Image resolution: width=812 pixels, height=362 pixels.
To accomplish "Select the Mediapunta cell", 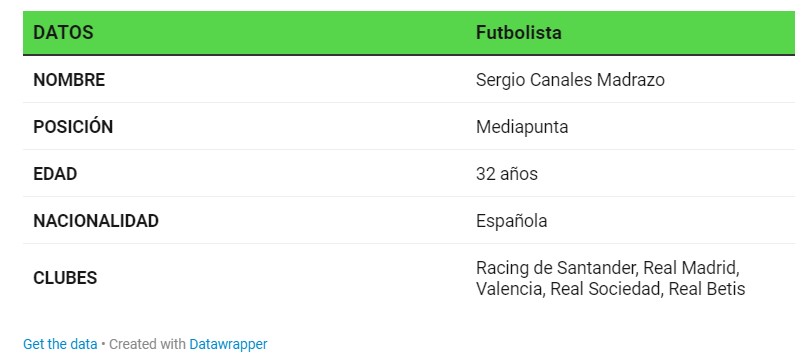I will pyautogui.click(x=522, y=127).
